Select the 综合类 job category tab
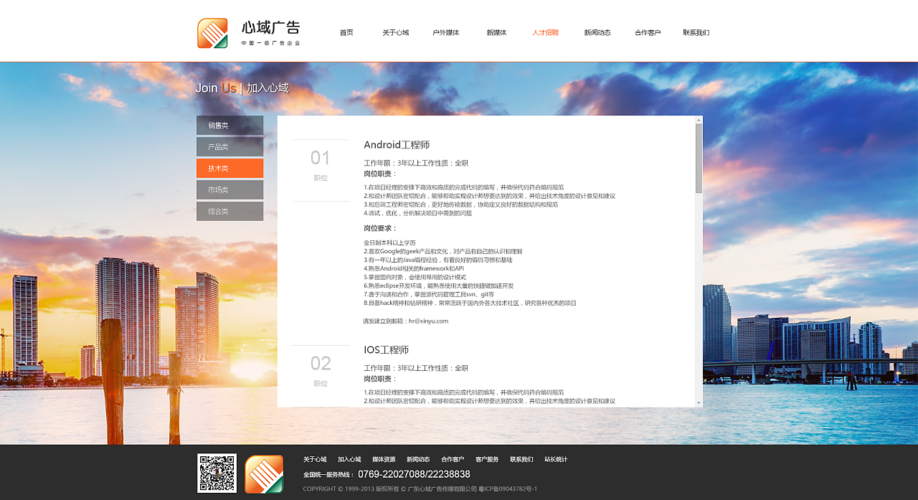The height and width of the screenshot is (500, 918). (230, 211)
